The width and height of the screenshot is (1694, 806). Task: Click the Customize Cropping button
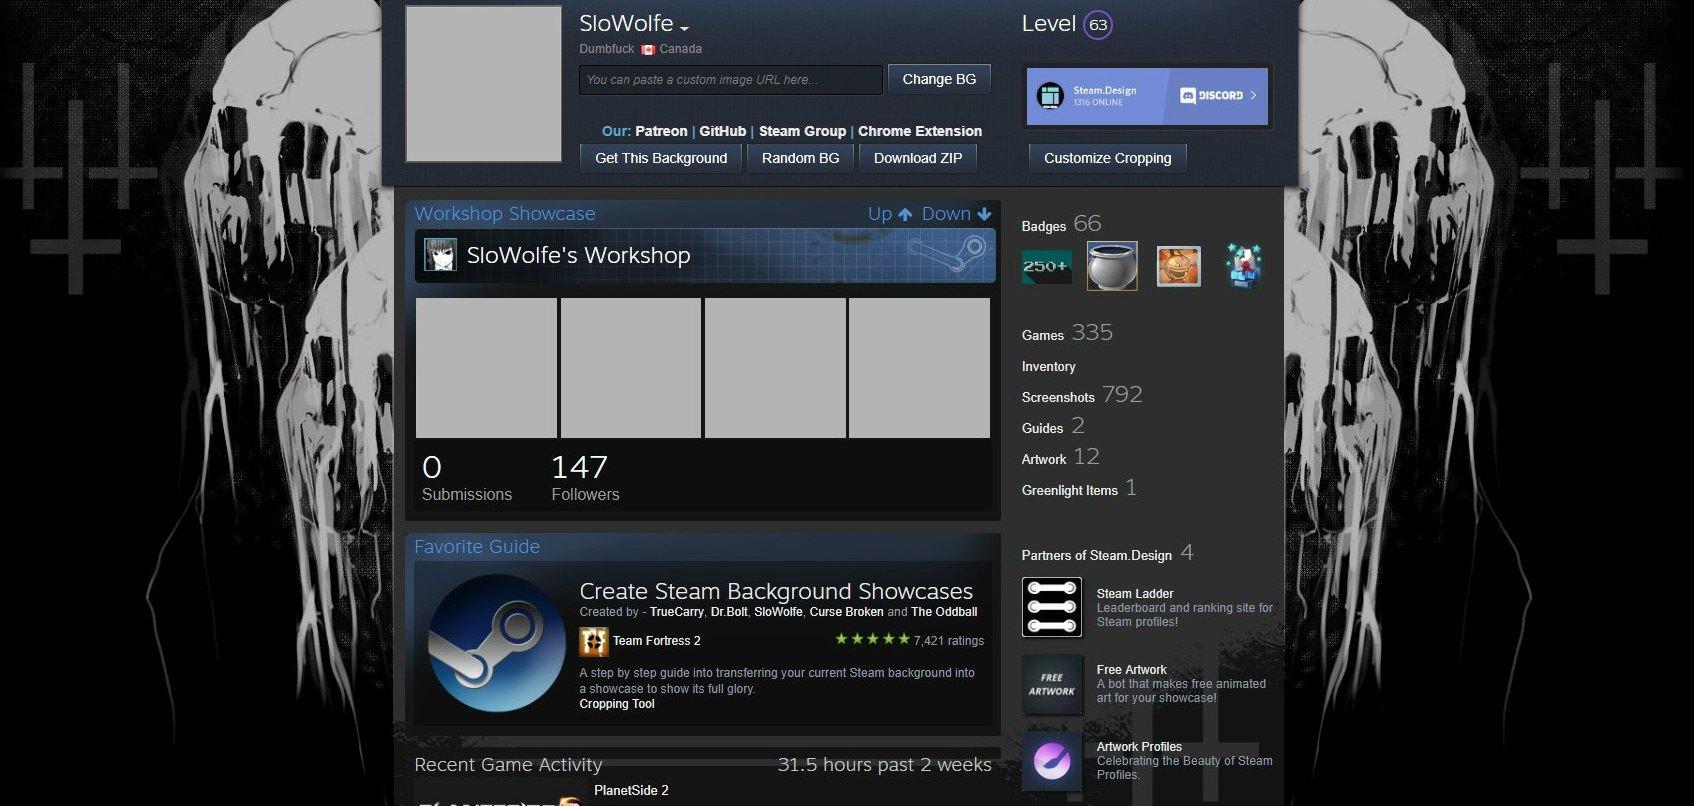coord(1108,158)
